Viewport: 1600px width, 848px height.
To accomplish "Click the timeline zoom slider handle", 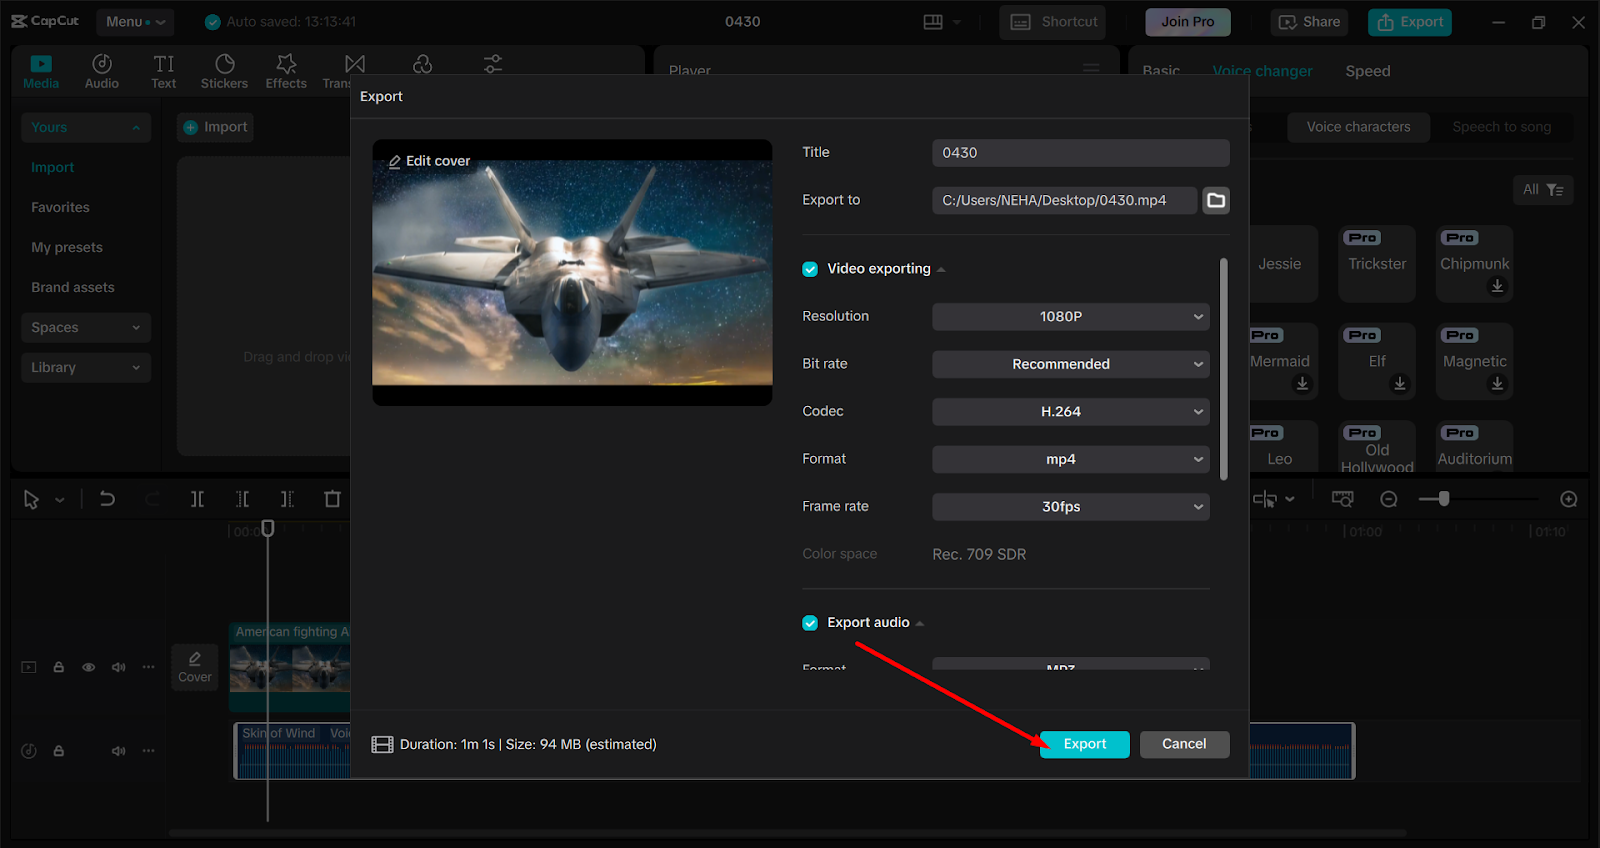I will pos(1443,498).
